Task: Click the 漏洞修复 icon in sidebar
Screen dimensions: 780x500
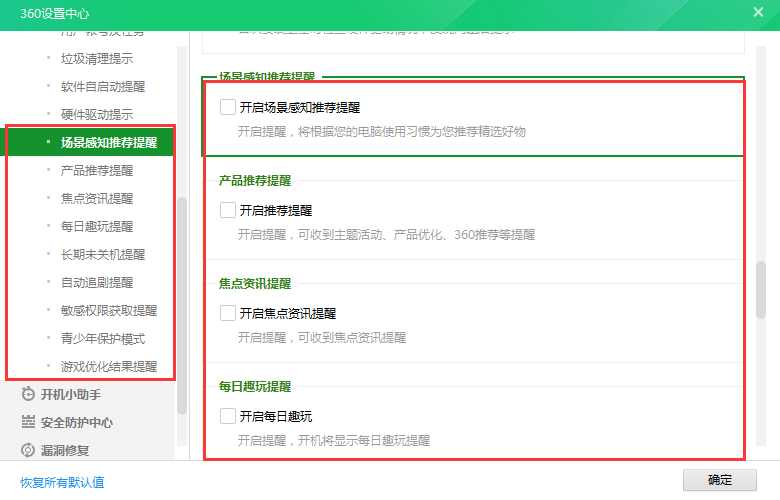Action: [x=28, y=450]
